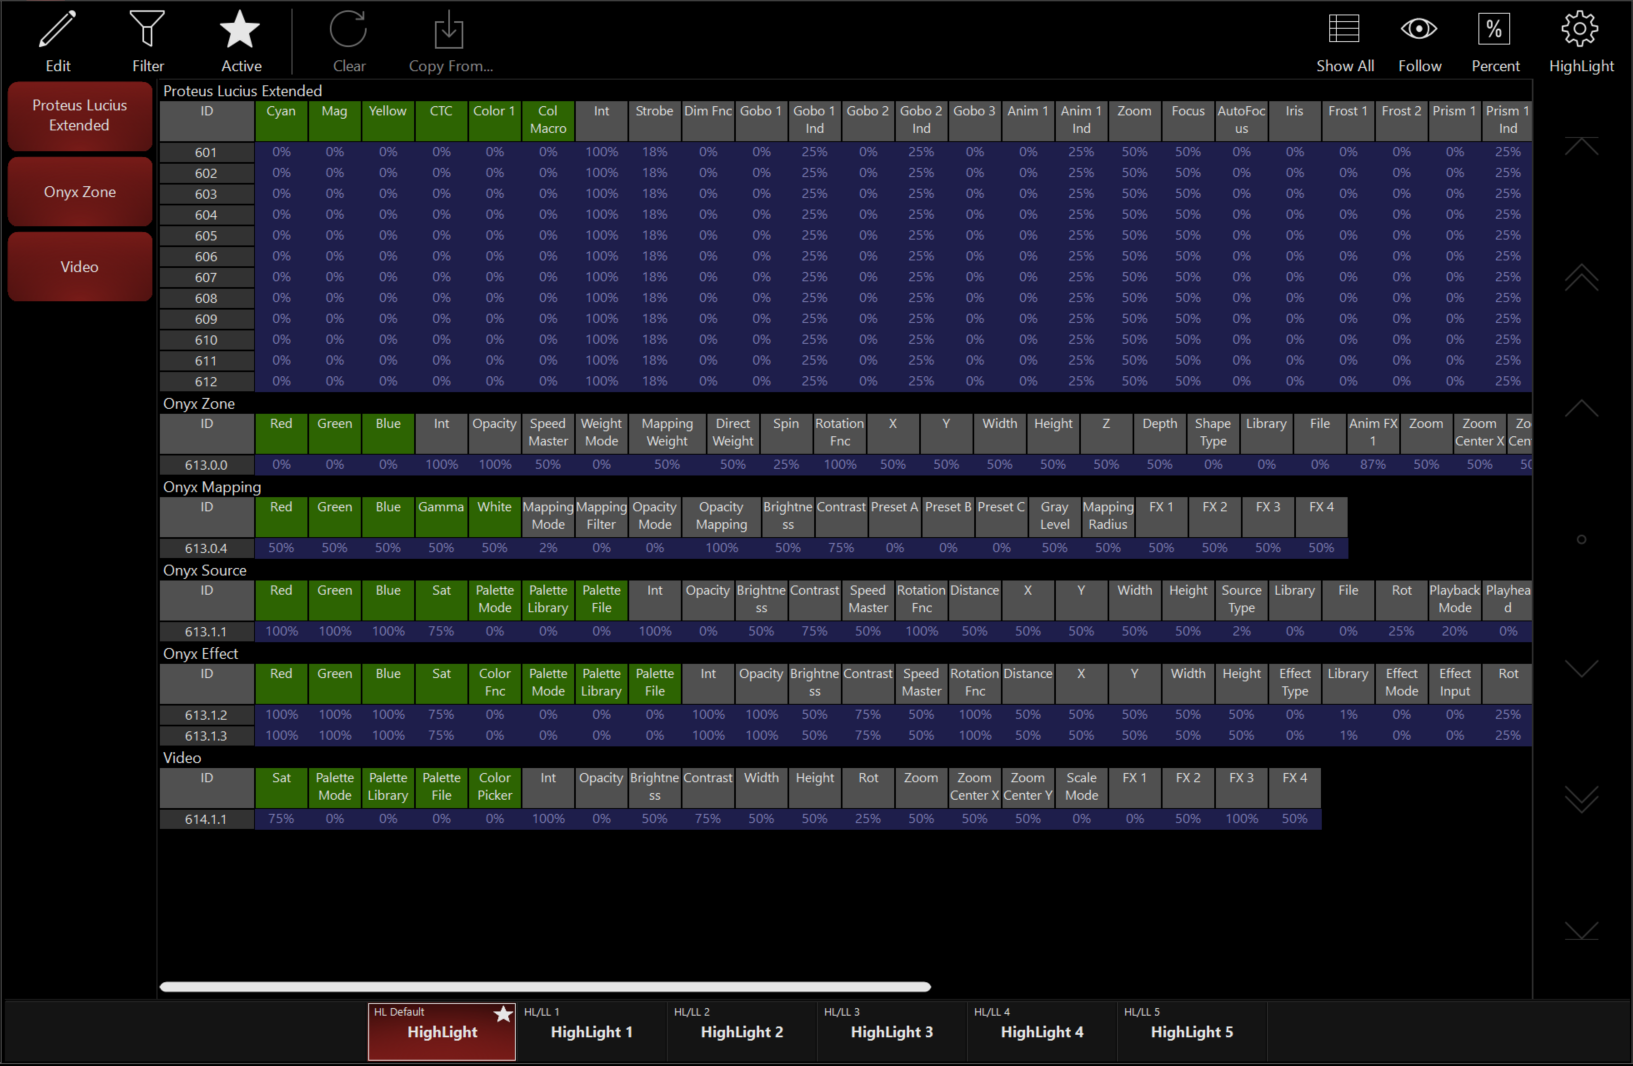Viewport: 1633px width, 1066px height.
Task: Select the HL Default HighLight tab
Action: (442, 1032)
